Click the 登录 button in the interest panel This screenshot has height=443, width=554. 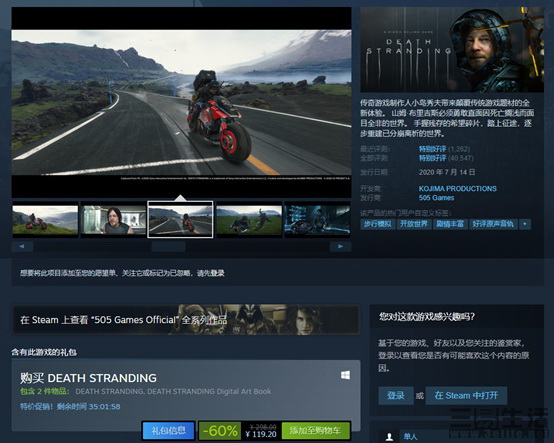point(396,395)
